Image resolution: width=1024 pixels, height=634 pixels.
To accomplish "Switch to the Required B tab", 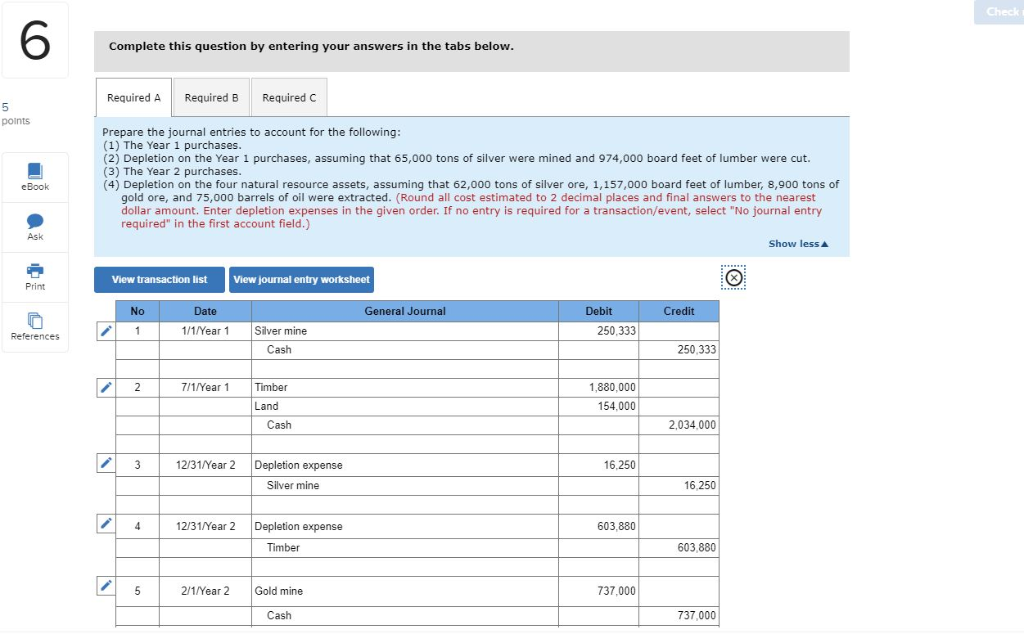I will [211, 97].
